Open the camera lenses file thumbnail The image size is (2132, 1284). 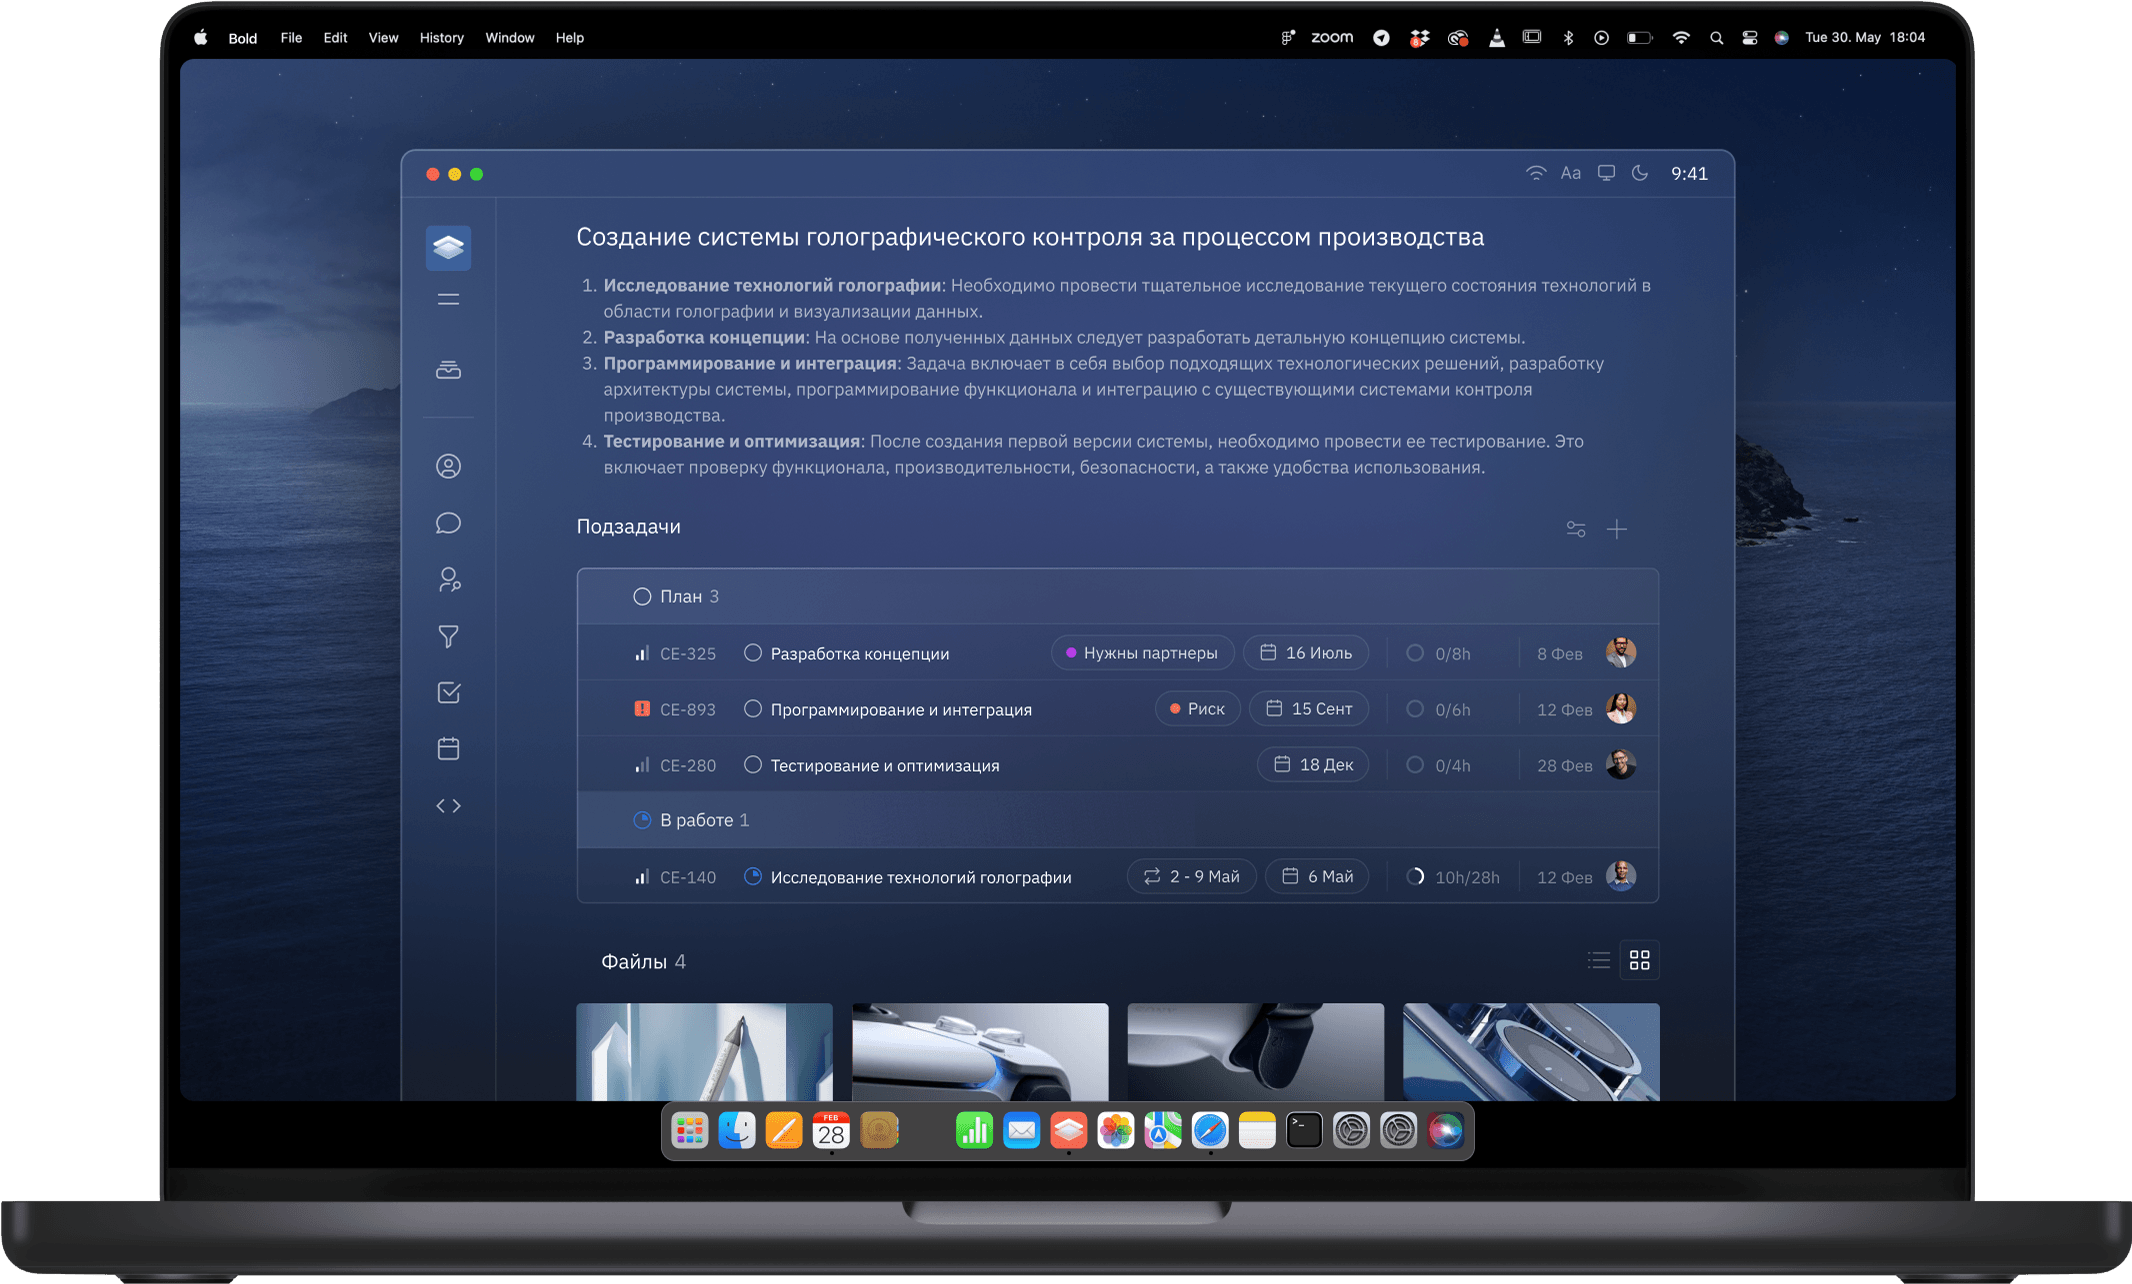click(1531, 1052)
